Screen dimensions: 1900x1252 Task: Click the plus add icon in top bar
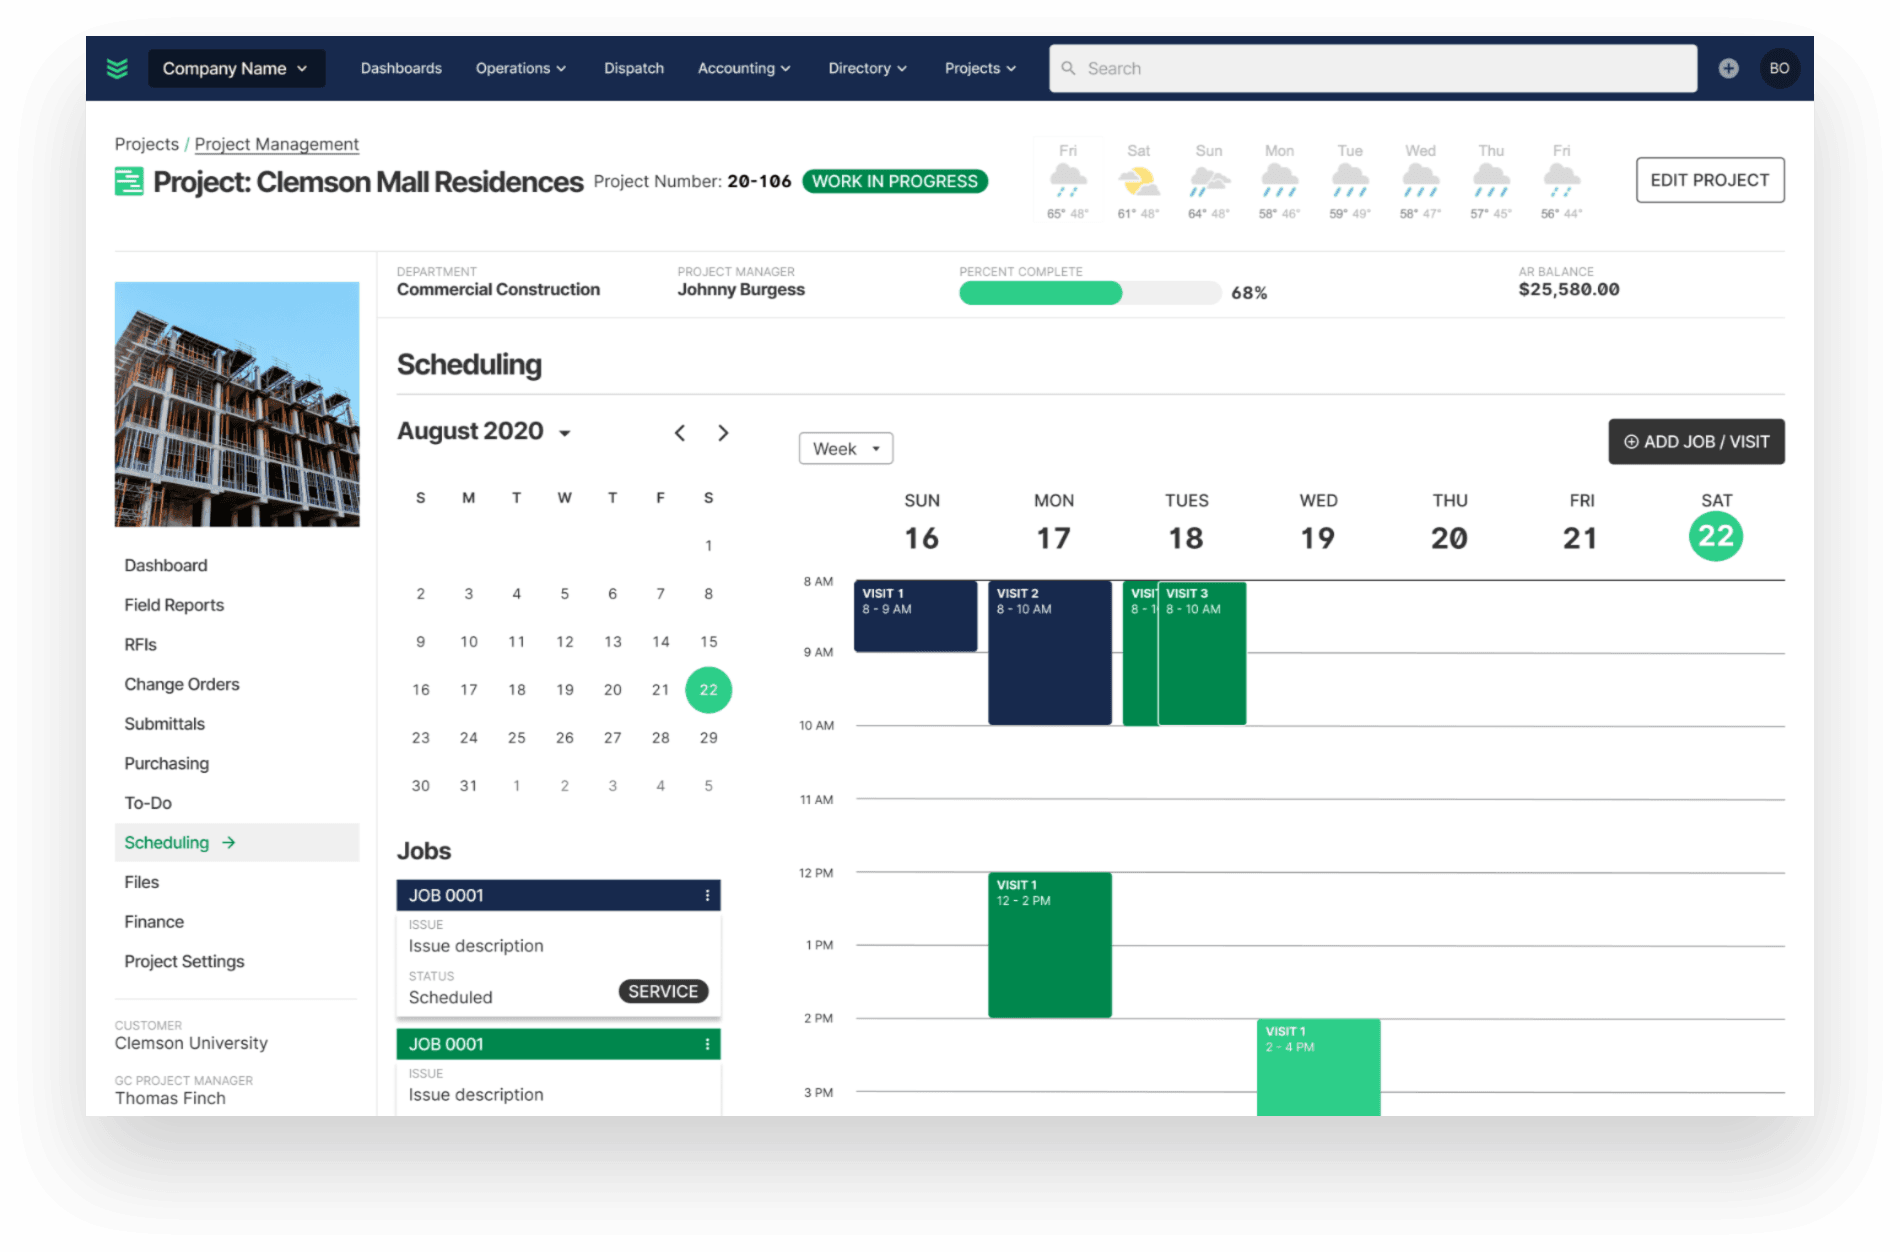pyautogui.click(x=1728, y=68)
